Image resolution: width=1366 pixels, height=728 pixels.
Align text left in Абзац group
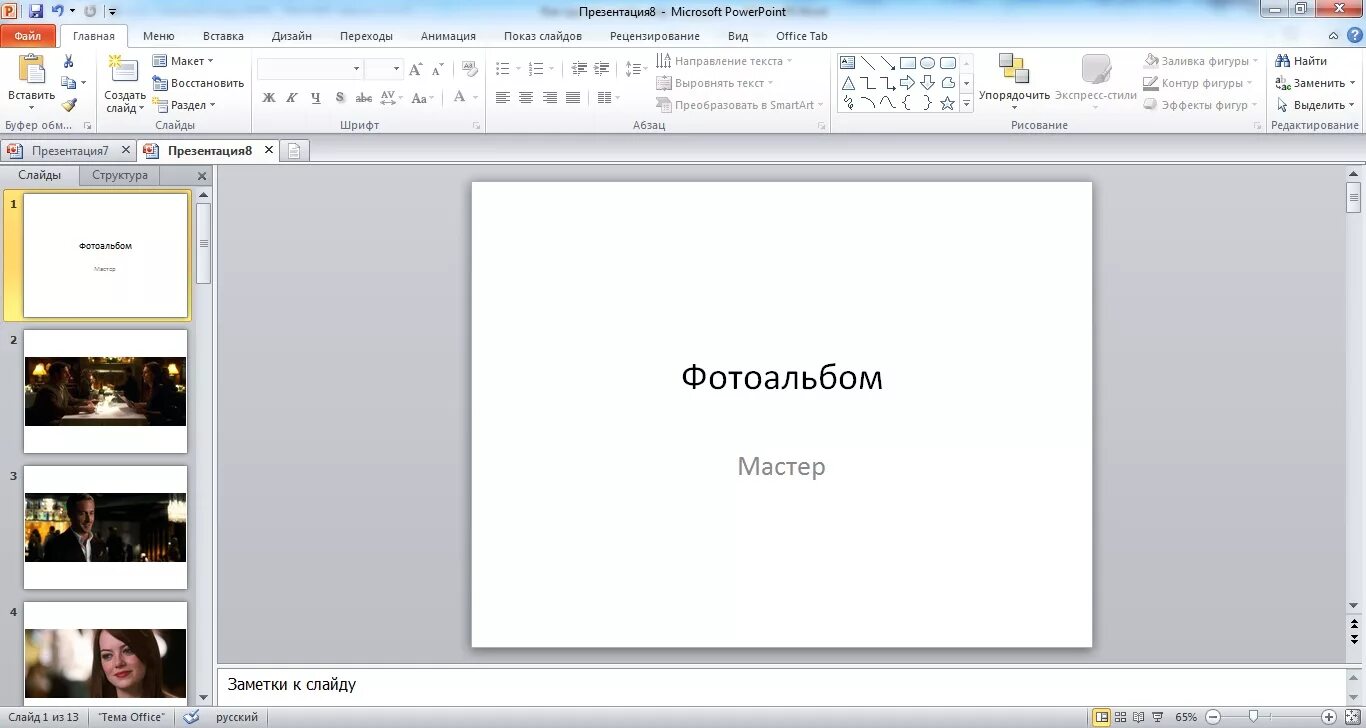[x=502, y=98]
